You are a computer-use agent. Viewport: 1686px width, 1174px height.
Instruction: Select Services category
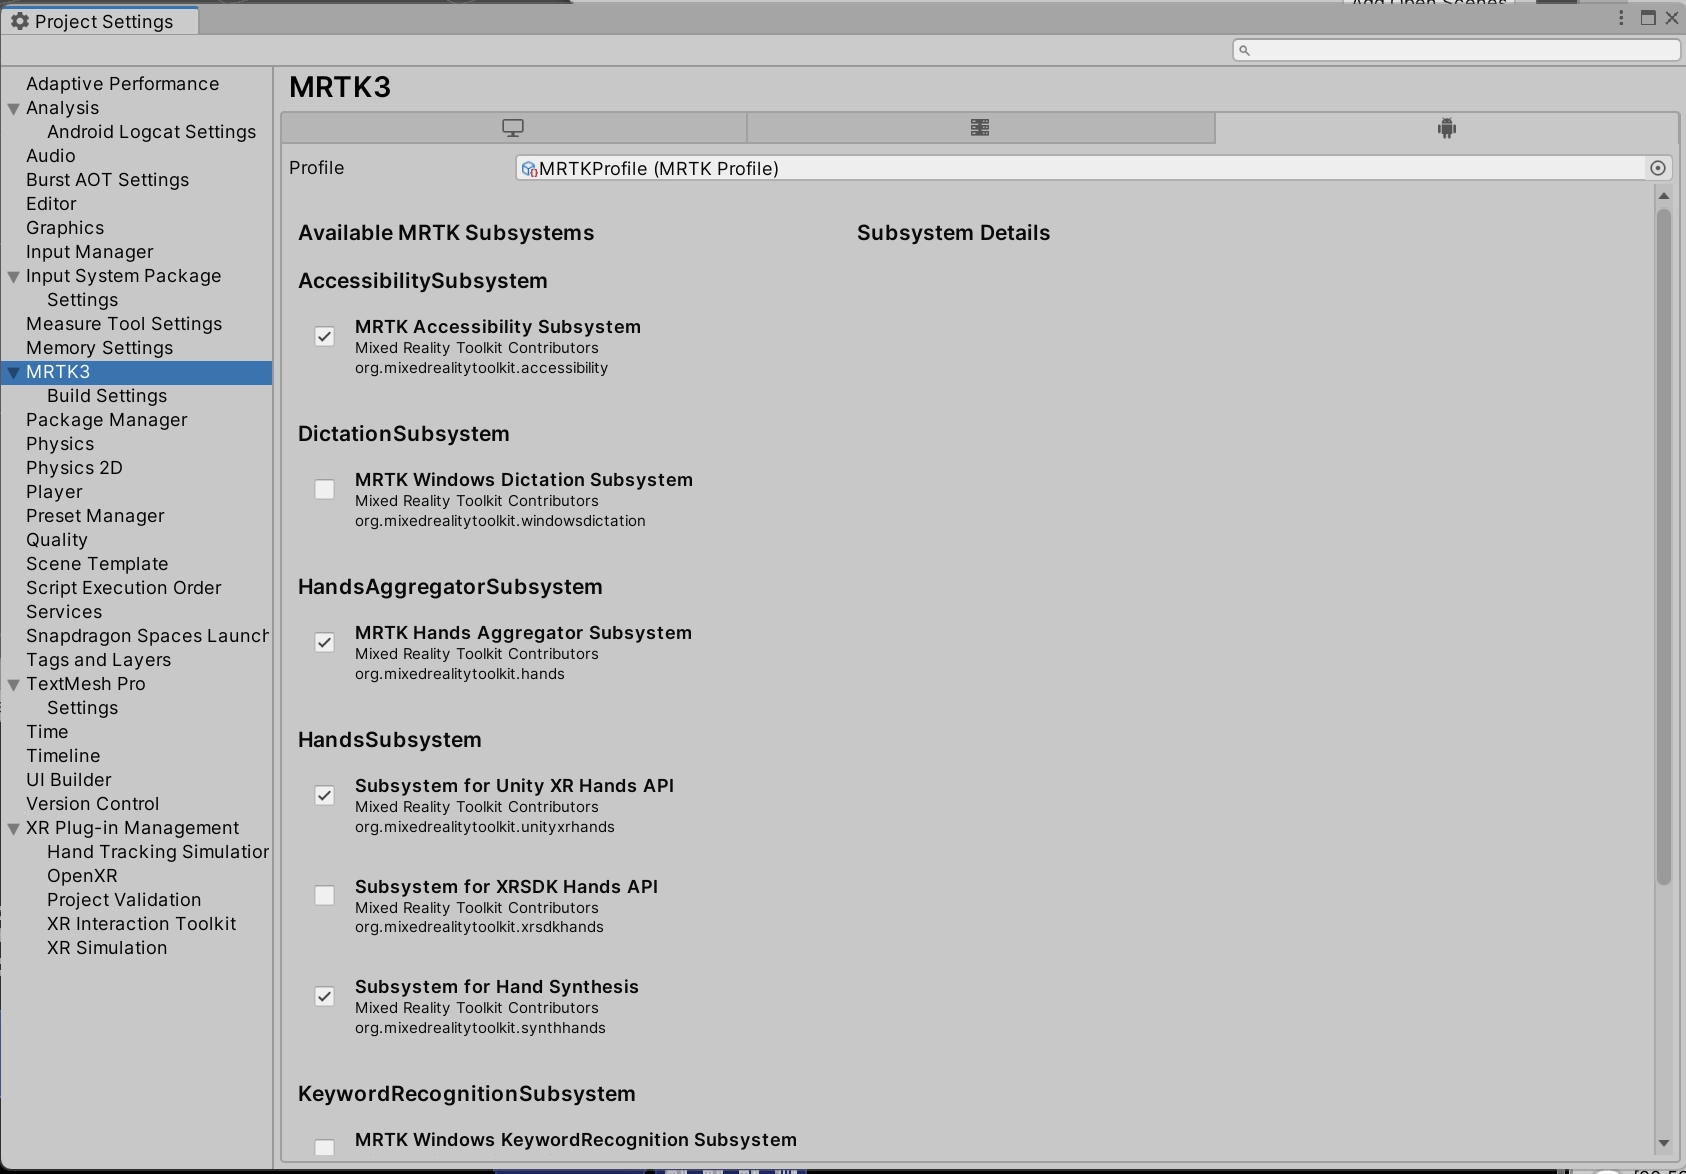pos(136,612)
